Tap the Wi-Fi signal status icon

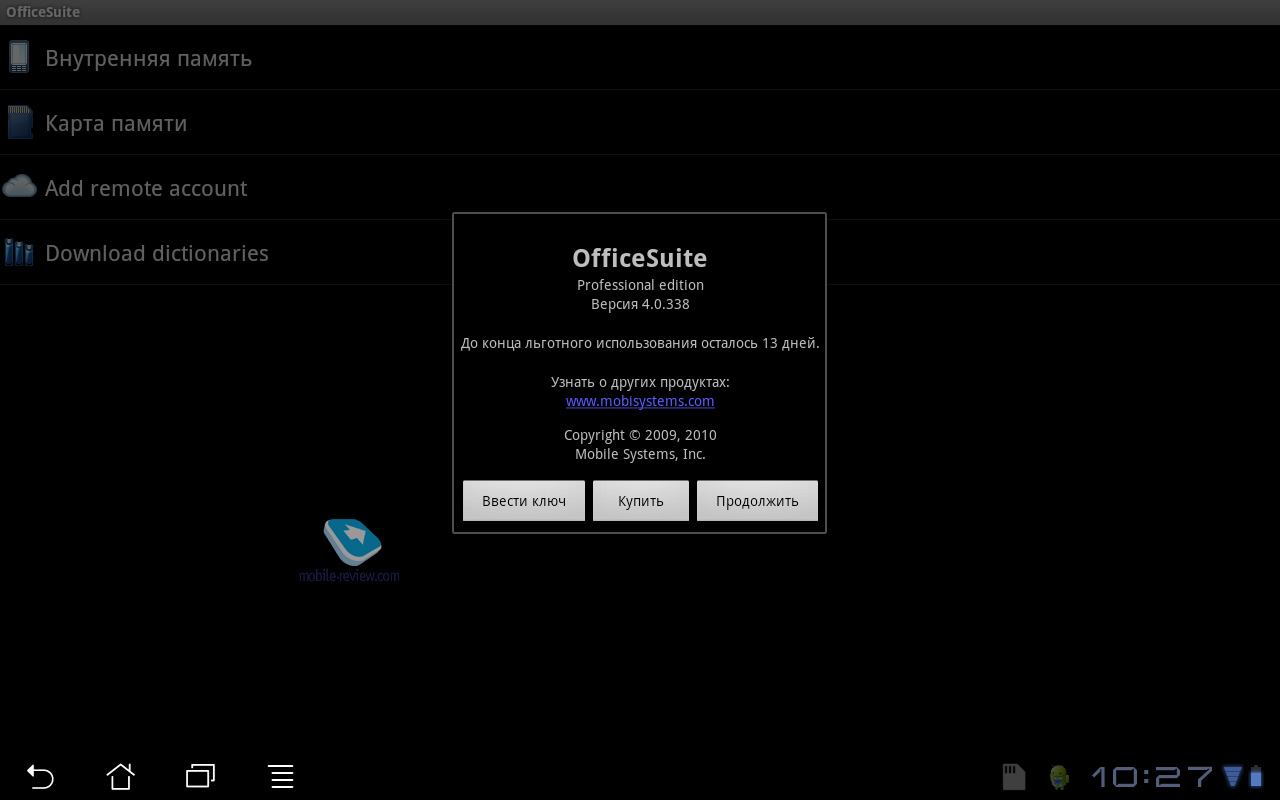click(1232, 776)
